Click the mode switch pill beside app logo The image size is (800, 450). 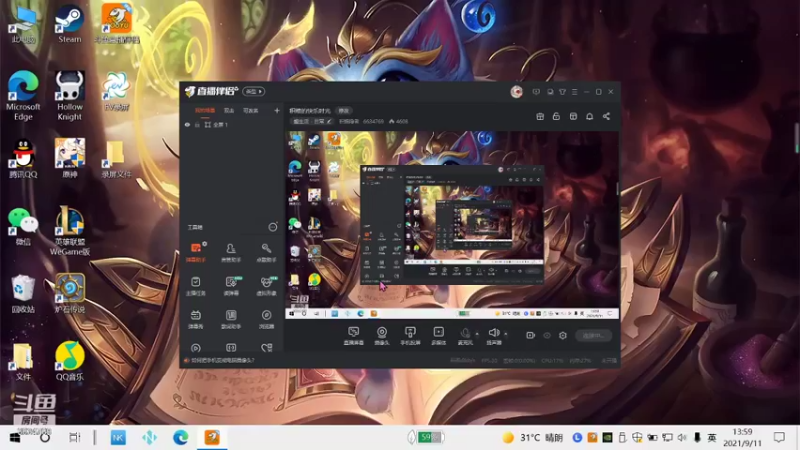[x=254, y=91]
